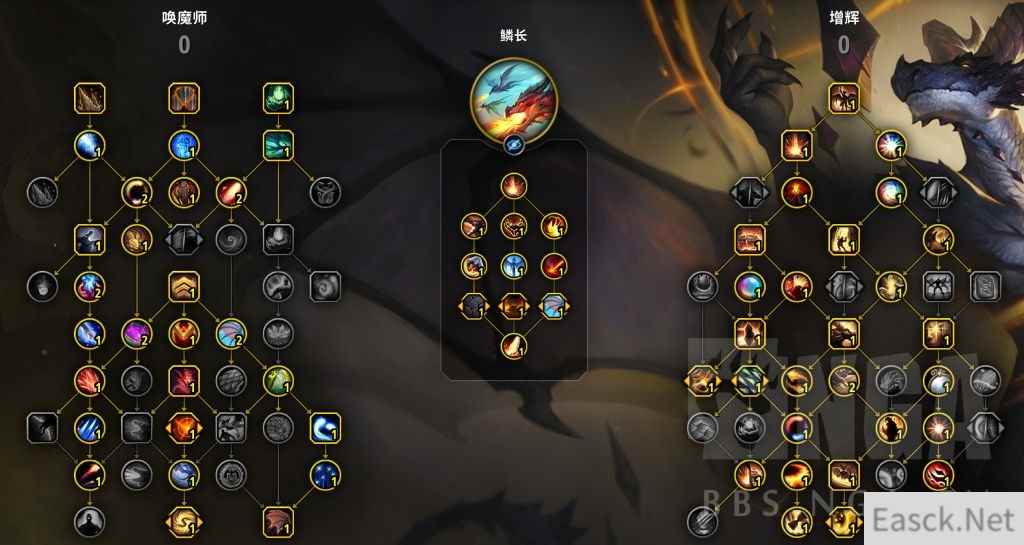Enable the greyed hooded silhouette talent
The image size is (1024, 545).
pyautogui.click(x=89, y=522)
